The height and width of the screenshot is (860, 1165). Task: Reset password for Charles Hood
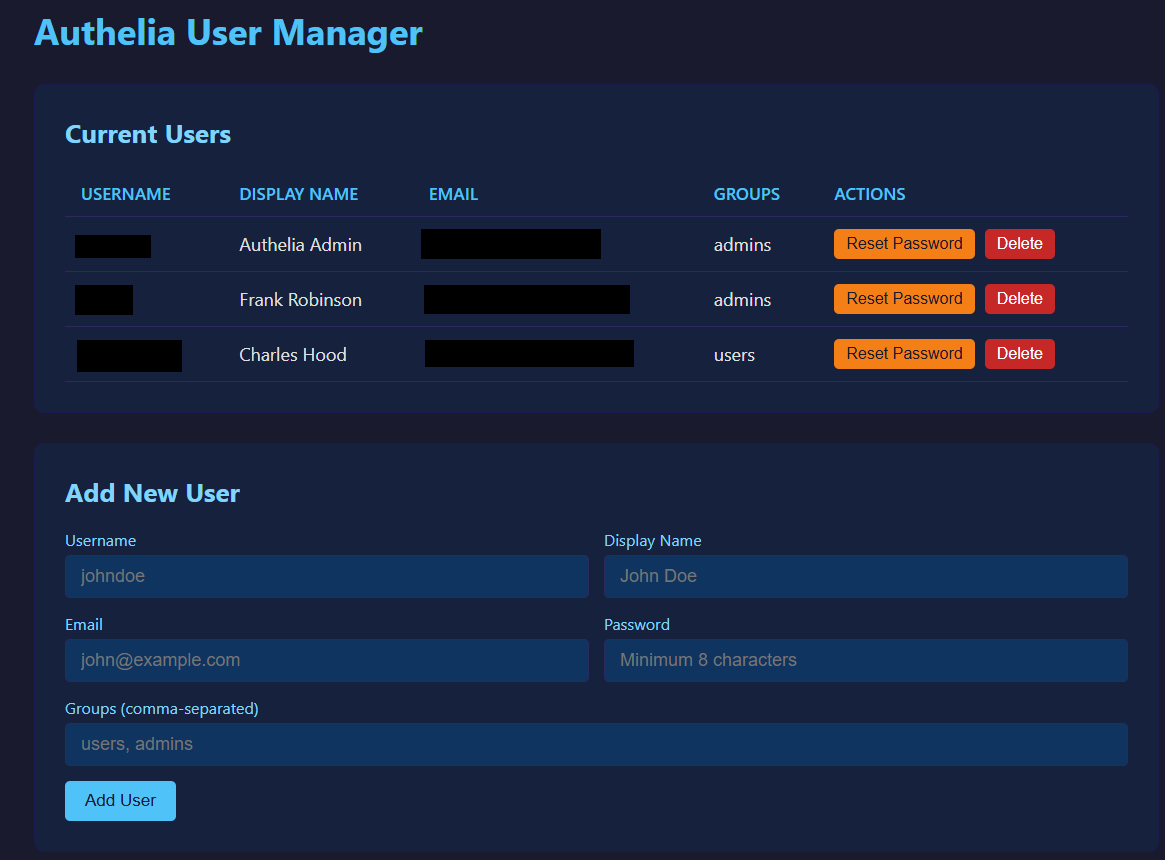pyautogui.click(x=903, y=353)
